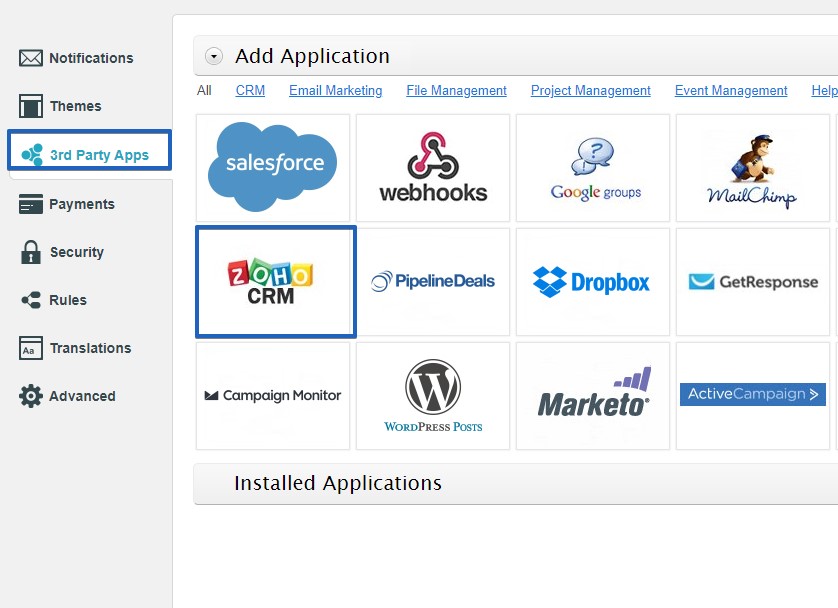This screenshot has width=838, height=608.
Task: Open the Security settings label
Action: 77,252
